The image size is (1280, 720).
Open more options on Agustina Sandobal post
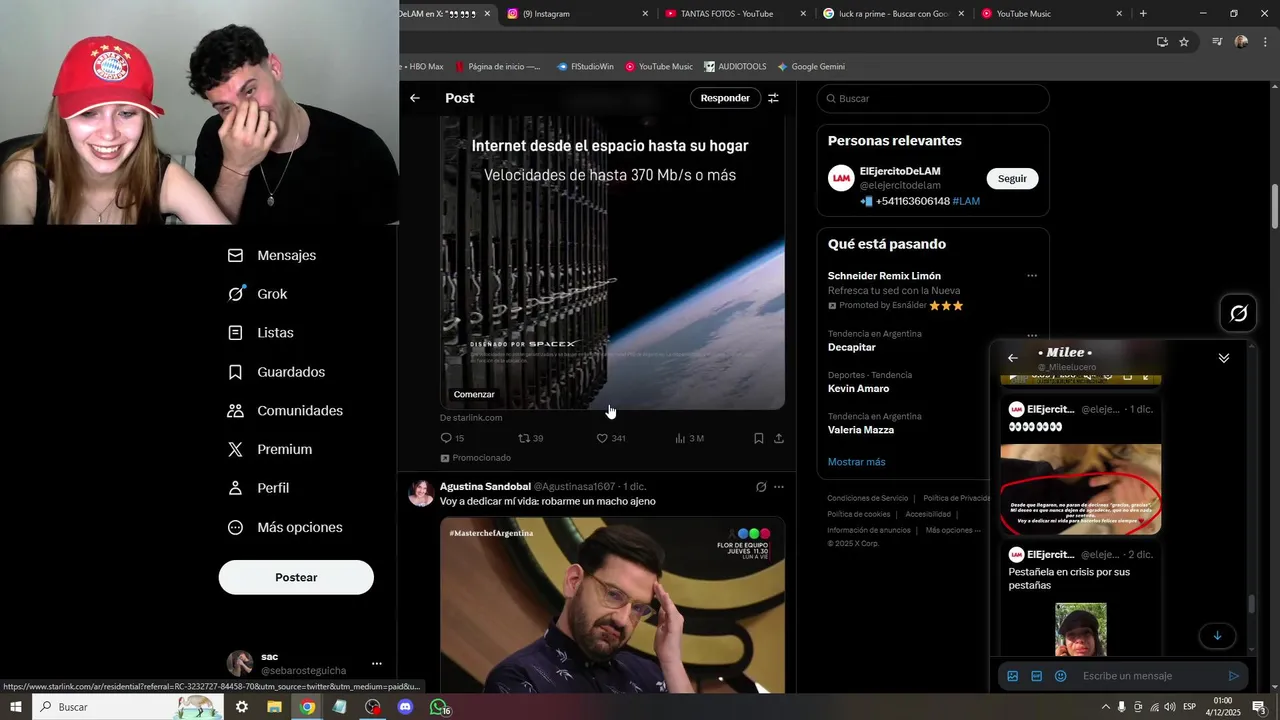(779, 487)
